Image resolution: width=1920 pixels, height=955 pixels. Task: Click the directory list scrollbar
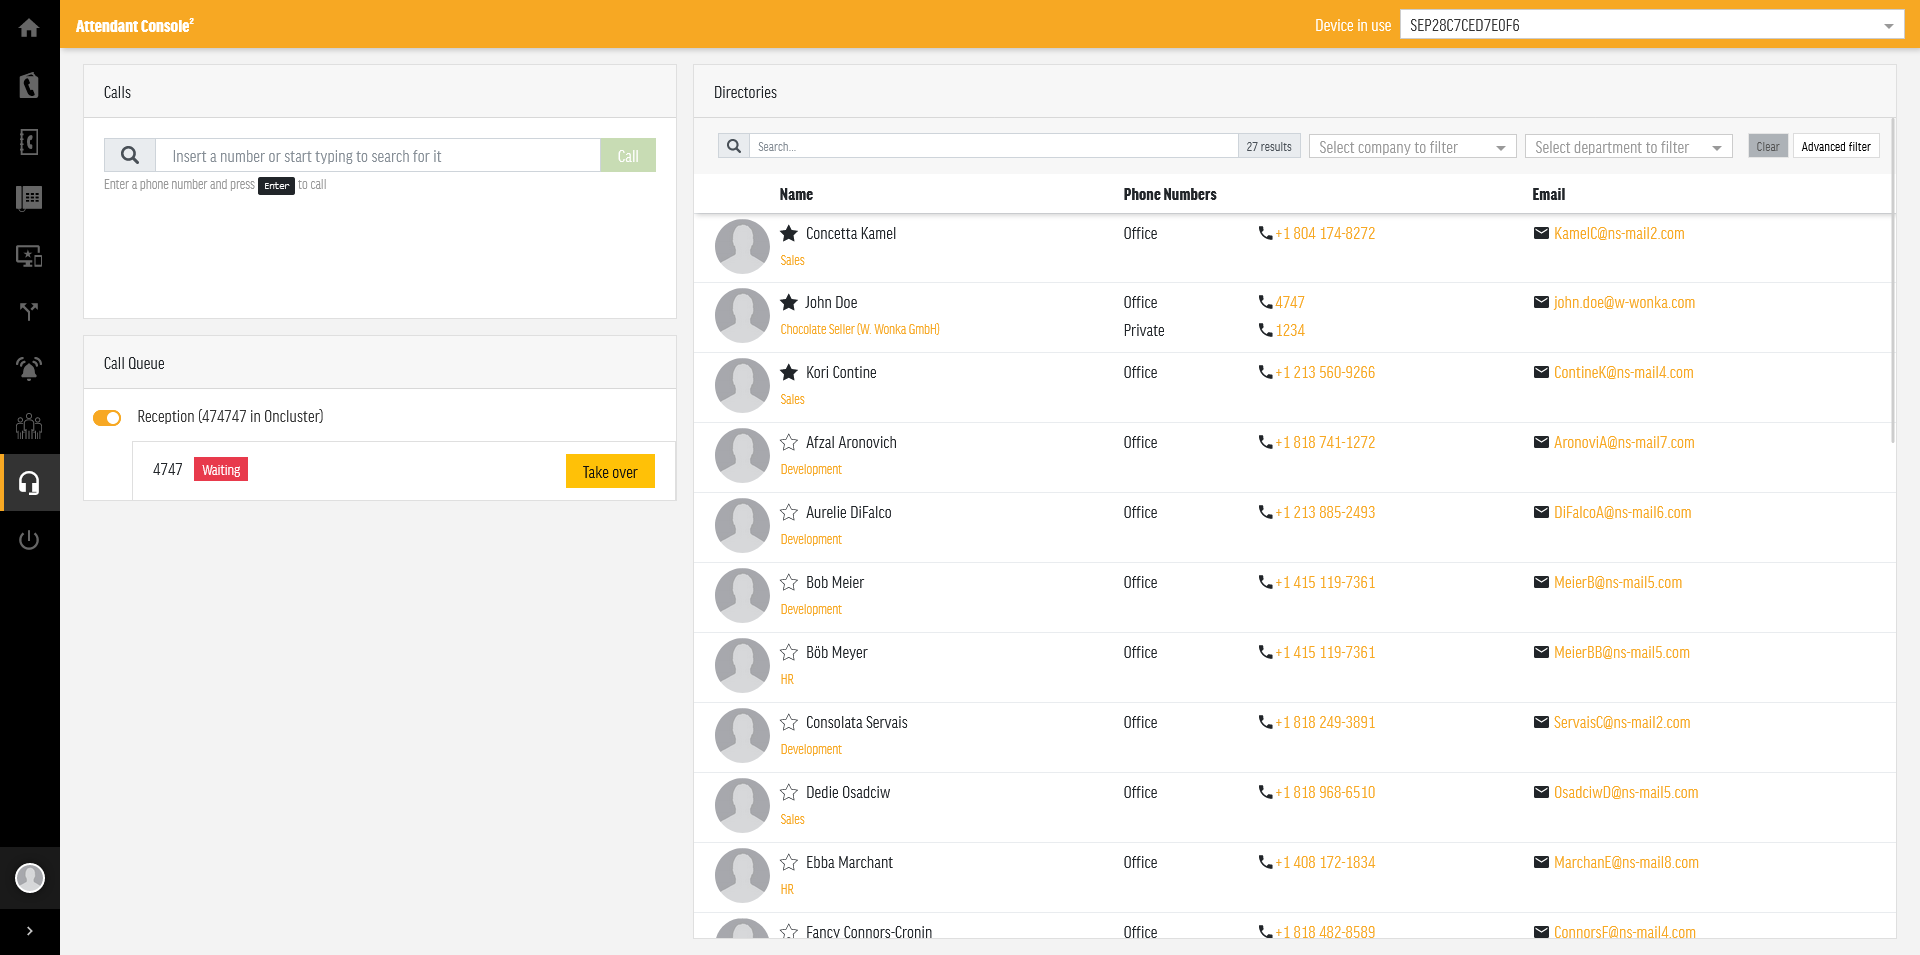[1892, 280]
